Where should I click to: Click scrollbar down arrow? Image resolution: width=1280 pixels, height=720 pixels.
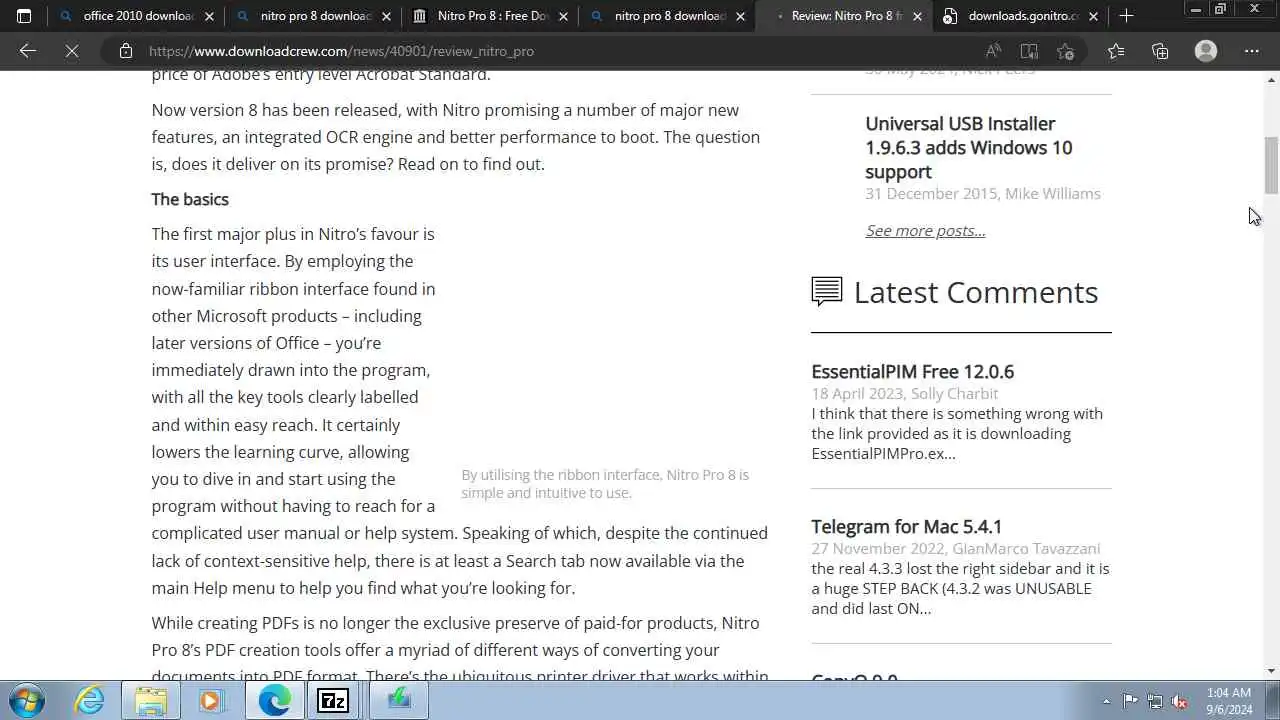click(x=1271, y=671)
